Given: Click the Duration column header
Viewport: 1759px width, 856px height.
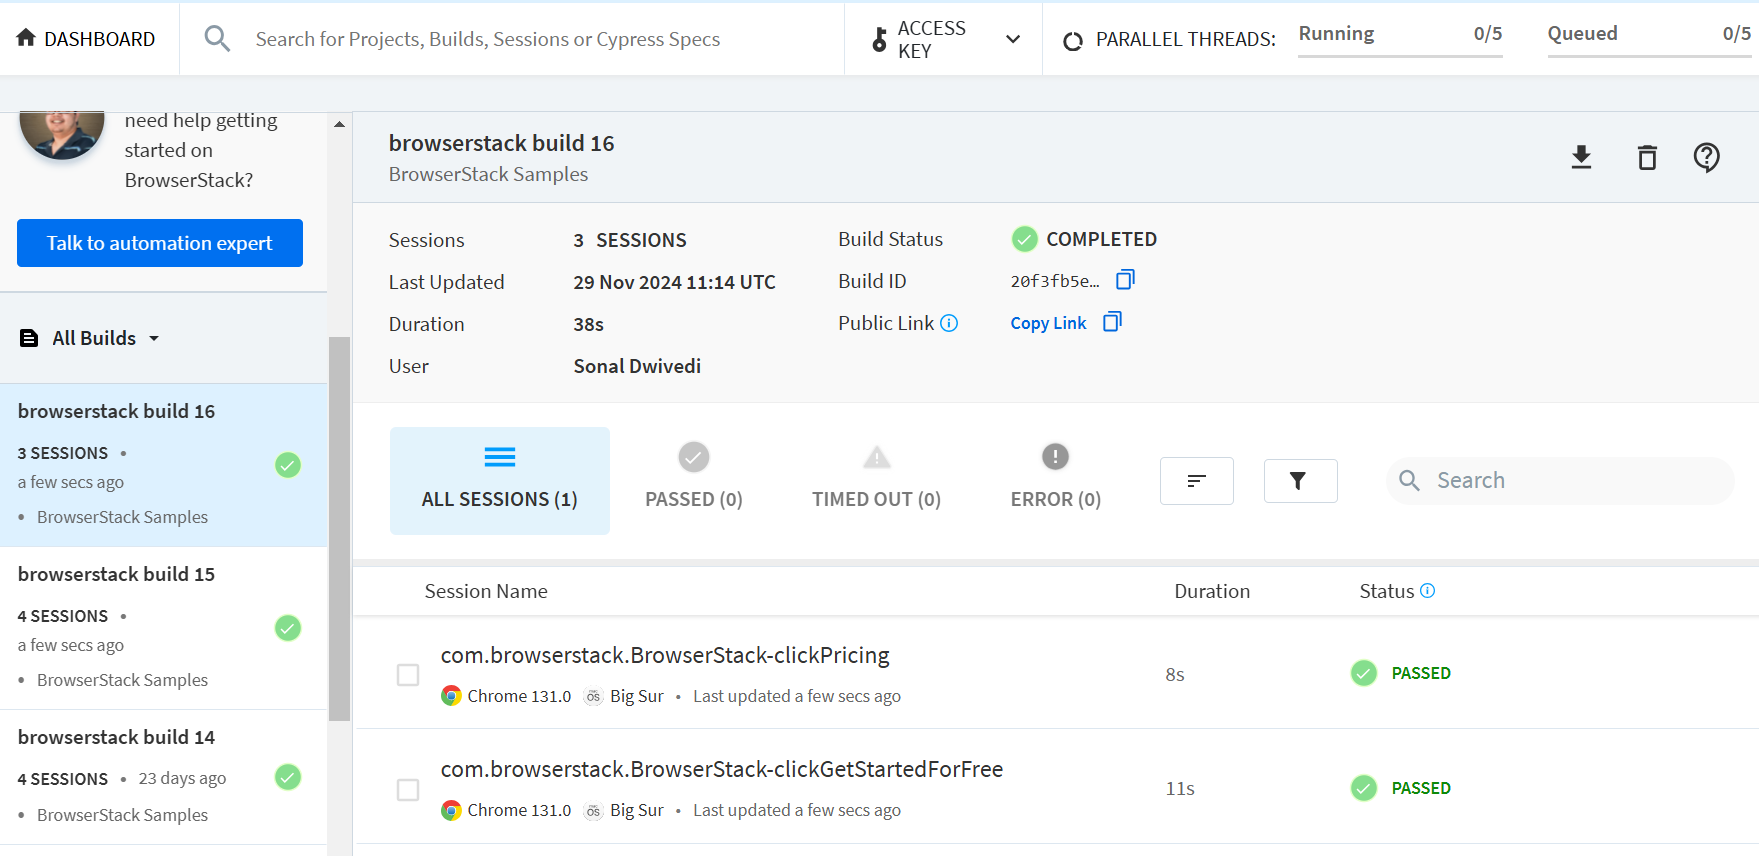Looking at the screenshot, I should [x=1212, y=591].
